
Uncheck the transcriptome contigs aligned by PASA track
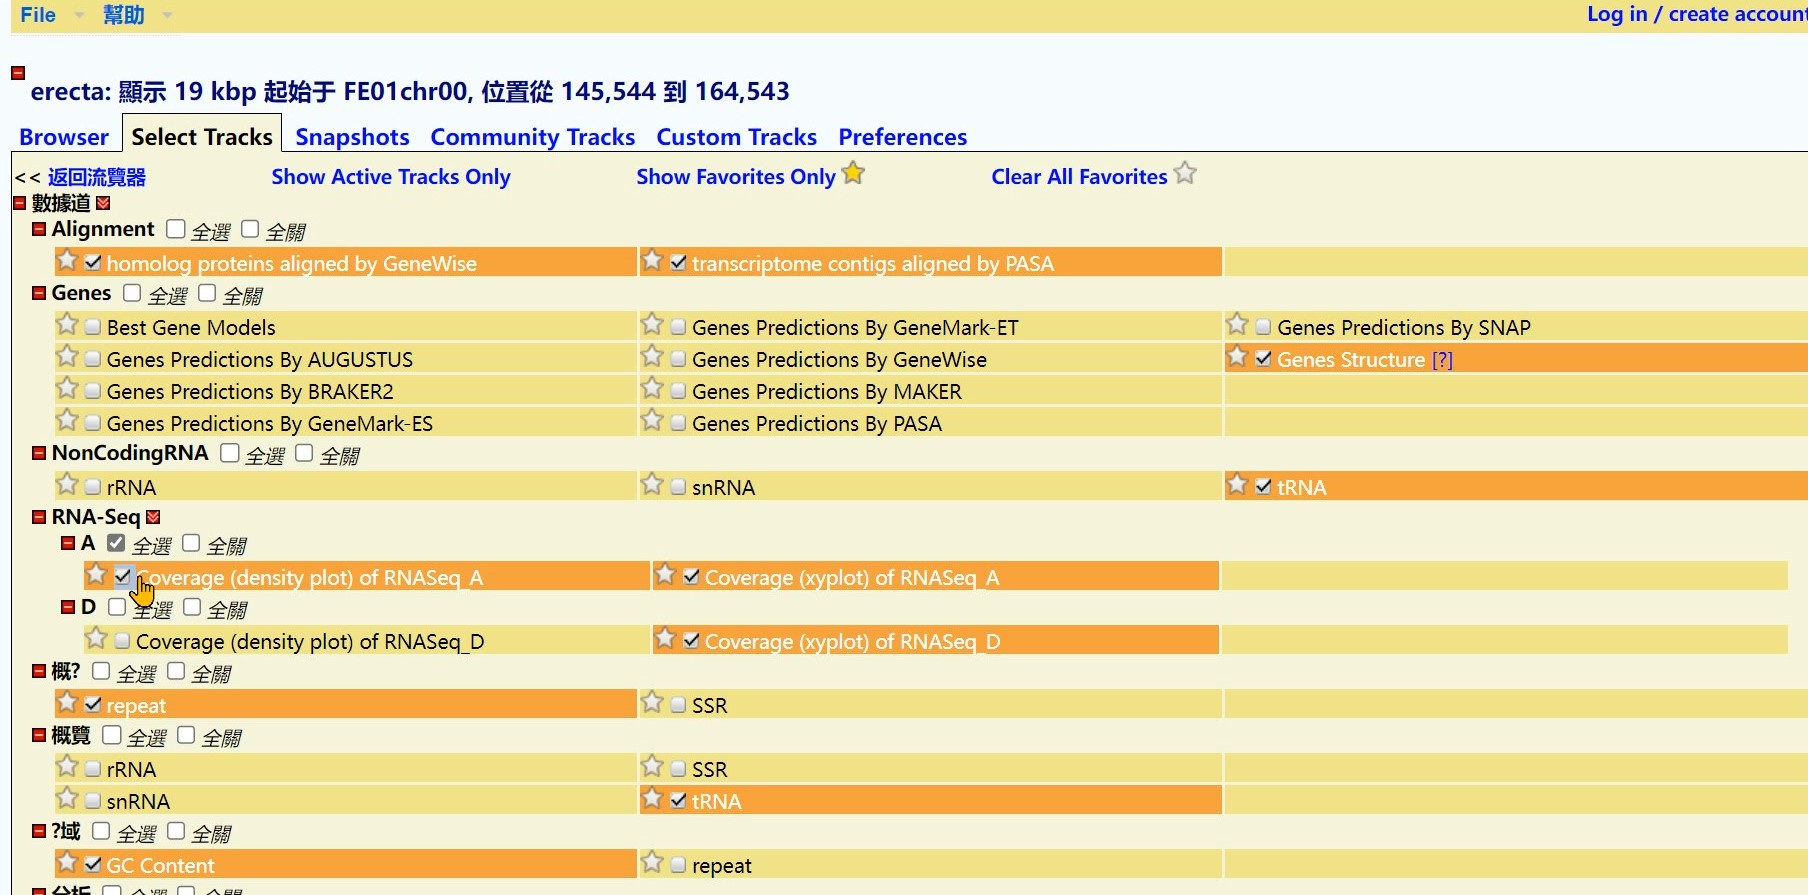click(x=678, y=263)
